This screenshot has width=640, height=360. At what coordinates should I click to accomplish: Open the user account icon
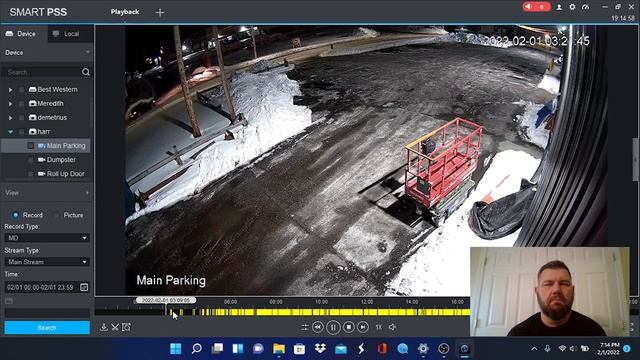click(x=559, y=7)
